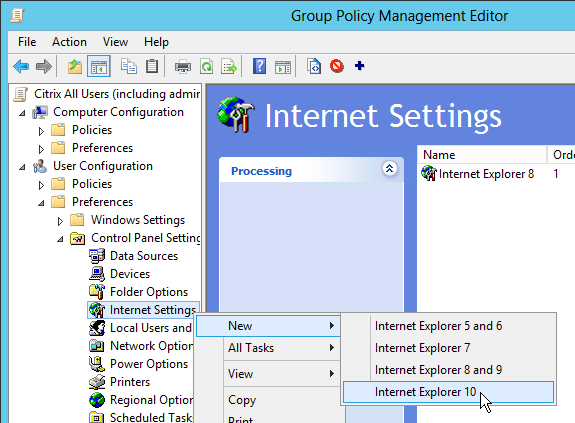Screen dimensions: 575x423
Task: Click the Regional Options globe icon
Action: [x=97, y=400]
